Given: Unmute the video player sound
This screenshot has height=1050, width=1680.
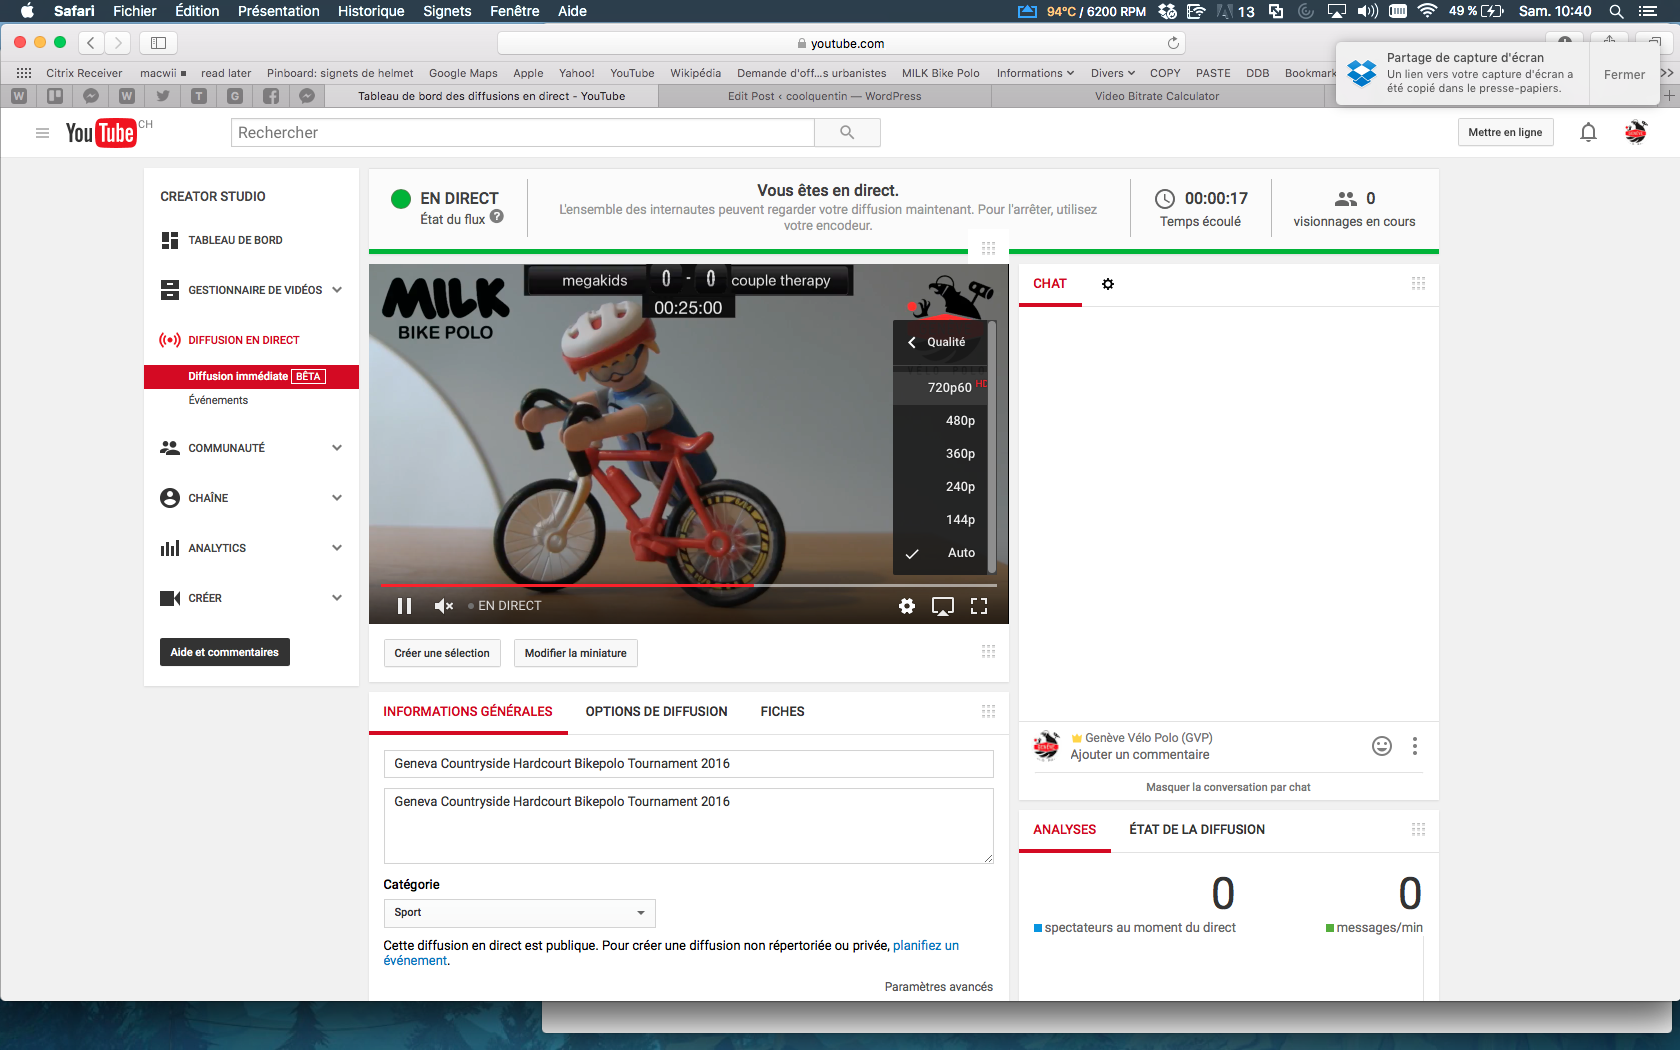Looking at the screenshot, I should click(444, 606).
